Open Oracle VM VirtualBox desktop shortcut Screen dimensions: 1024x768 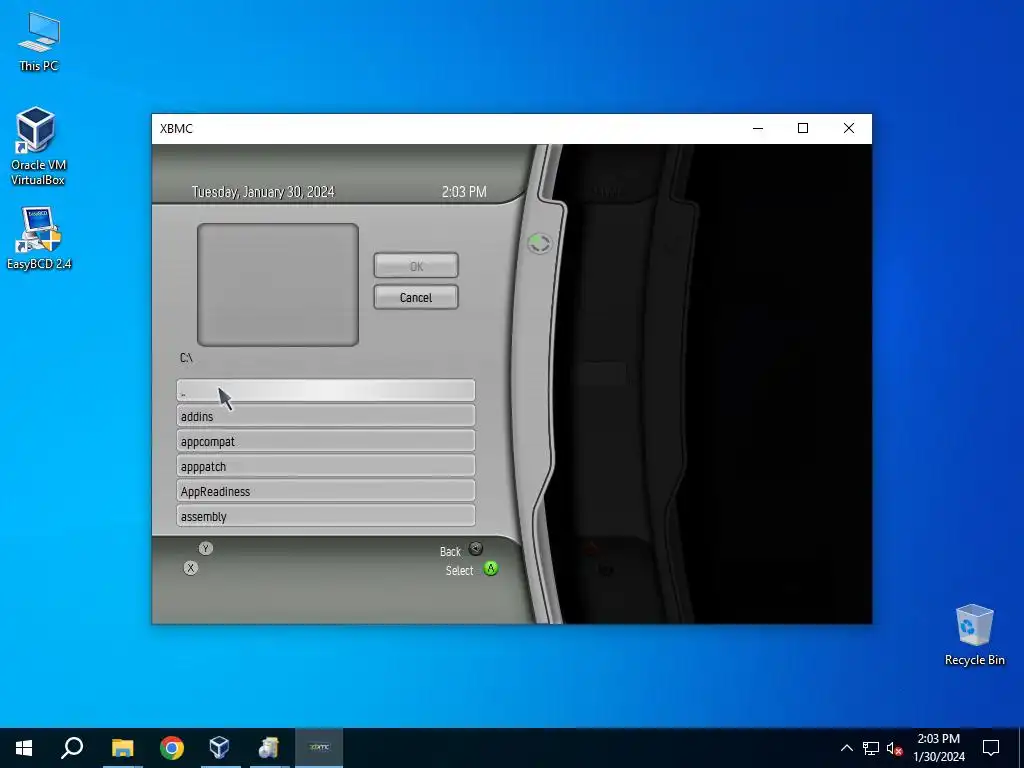[37, 146]
